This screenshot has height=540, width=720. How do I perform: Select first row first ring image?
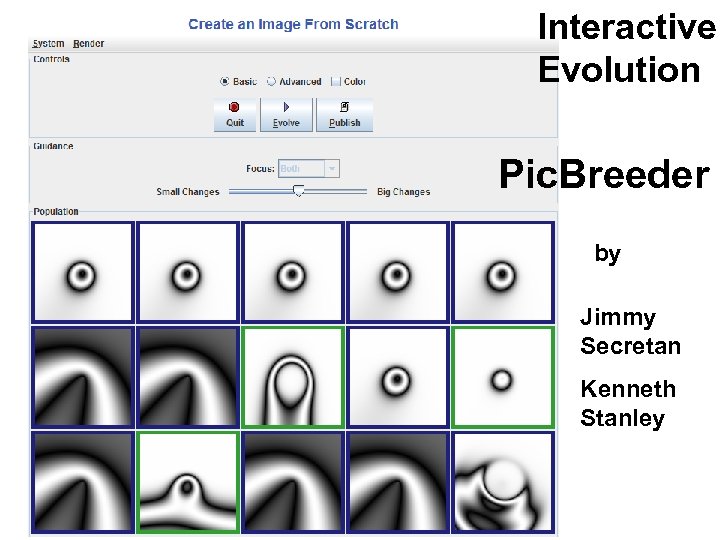[83, 272]
